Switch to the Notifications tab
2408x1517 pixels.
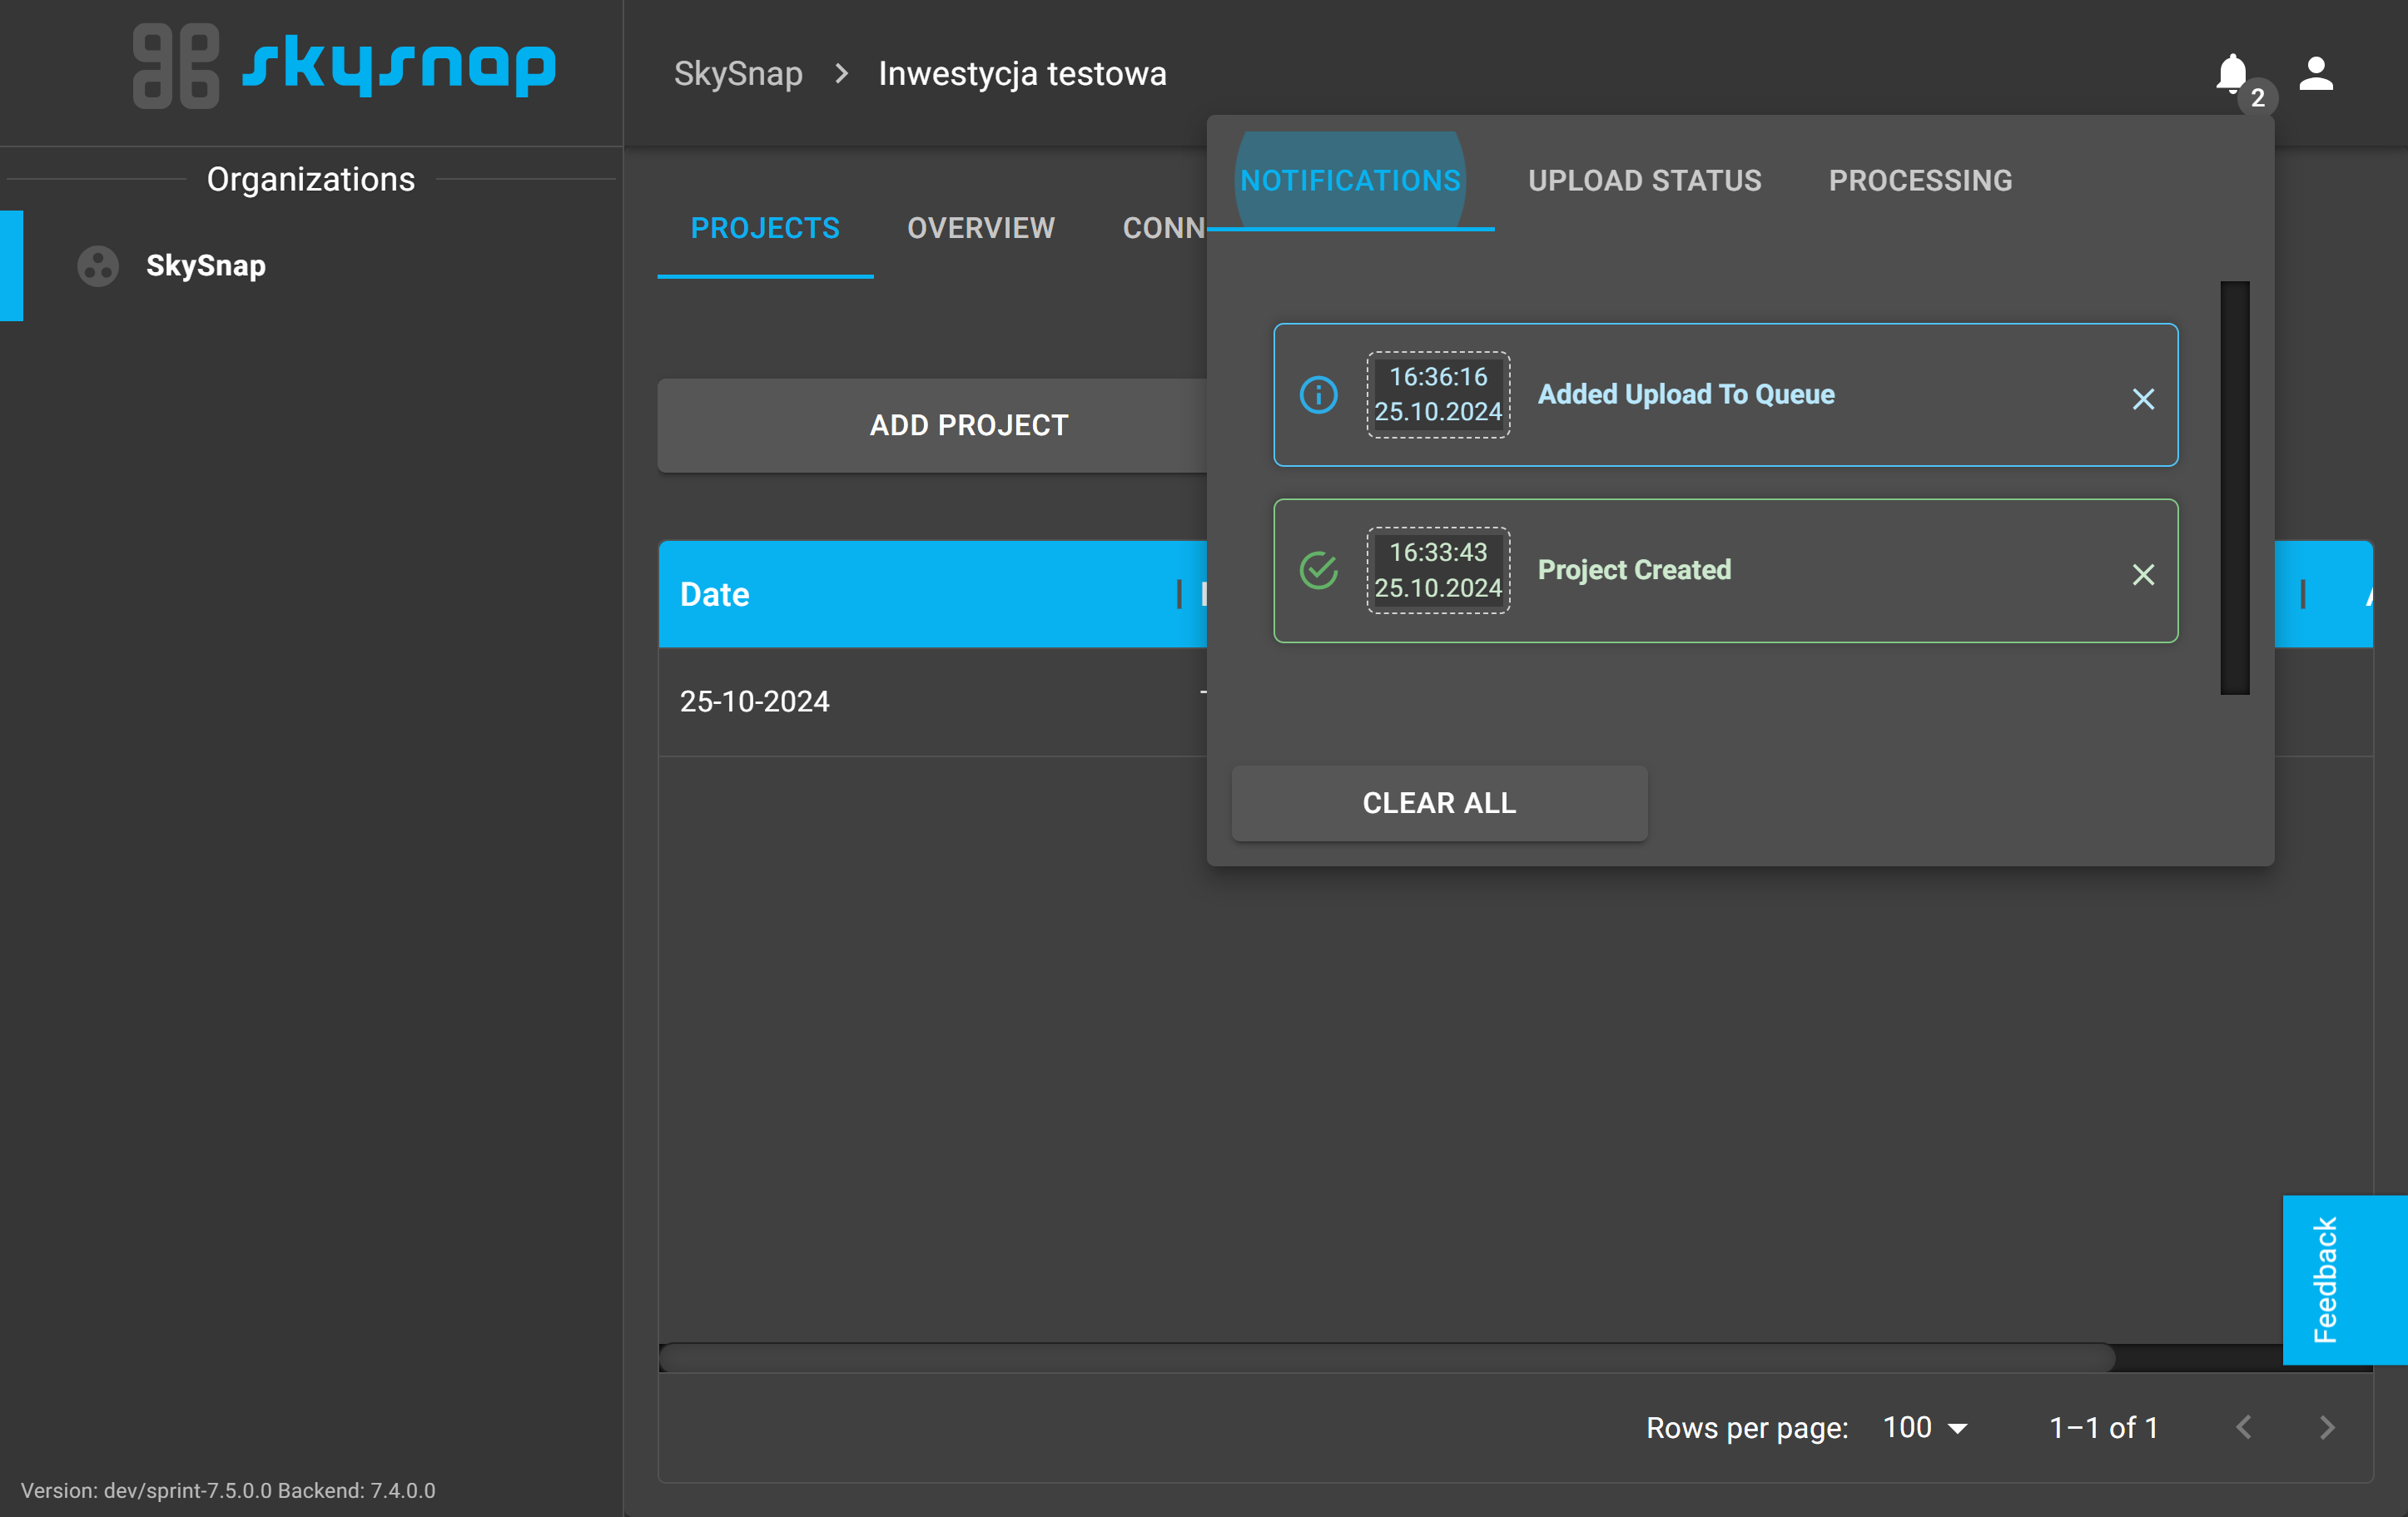click(x=1350, y=181)
